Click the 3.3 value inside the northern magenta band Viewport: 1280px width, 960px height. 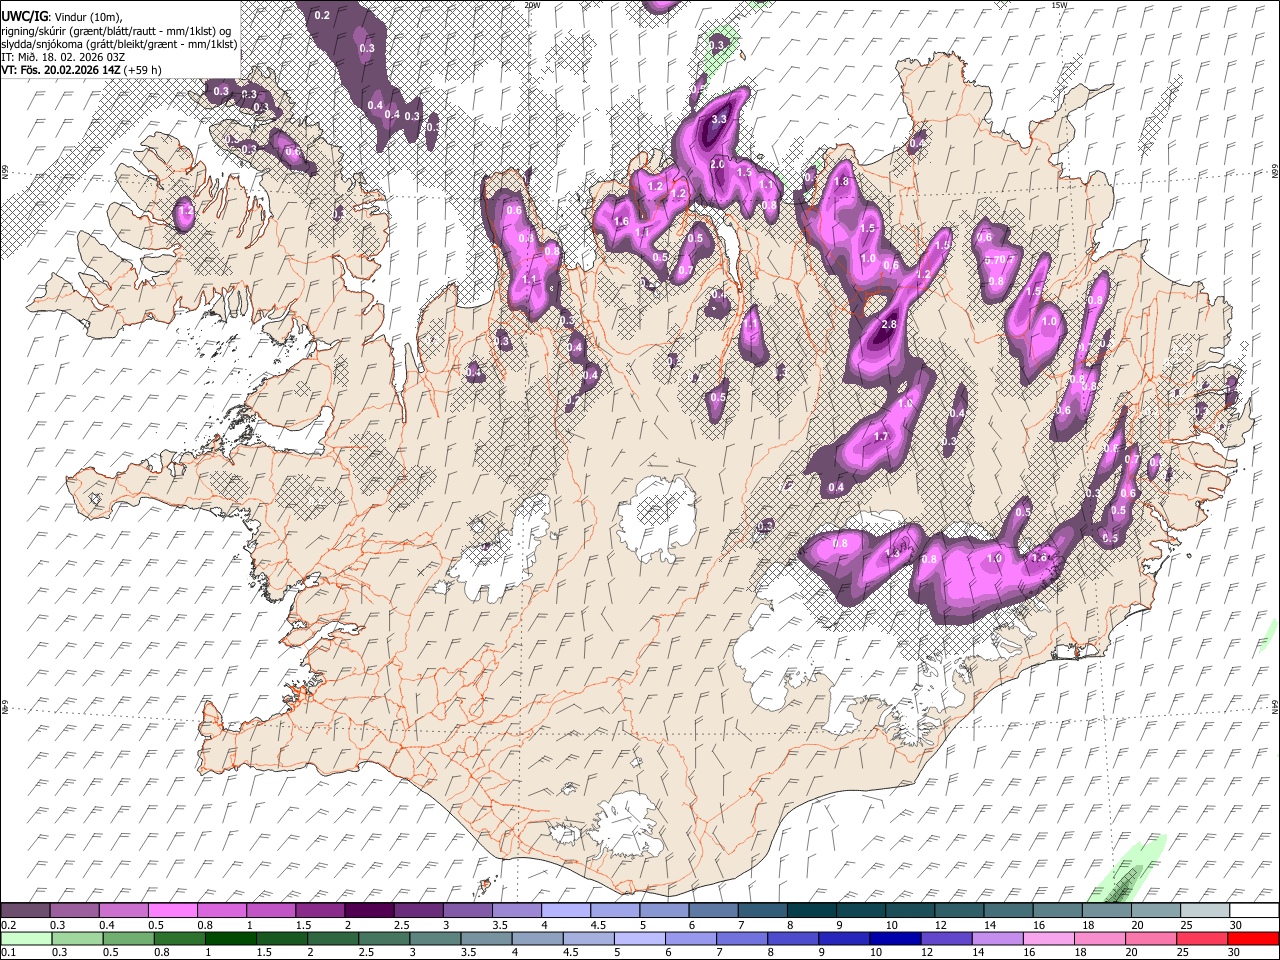click(x=718, y=119)
